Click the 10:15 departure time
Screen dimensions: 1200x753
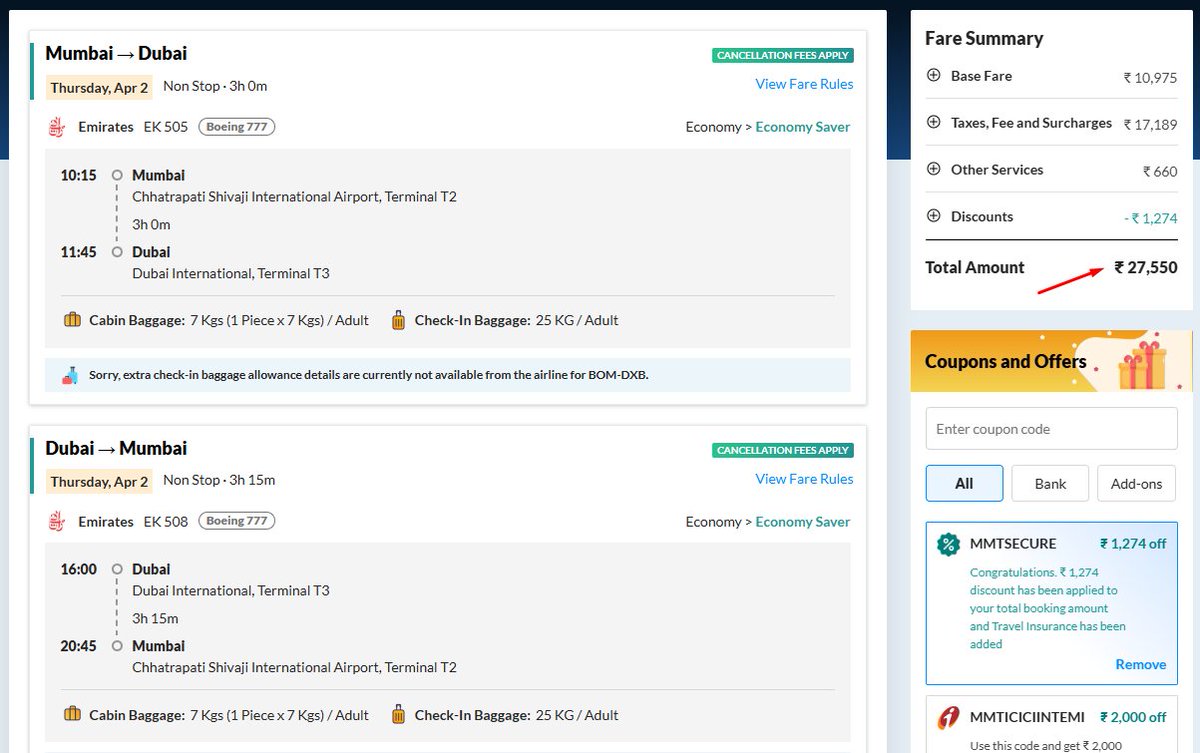[x=78, y=175]
